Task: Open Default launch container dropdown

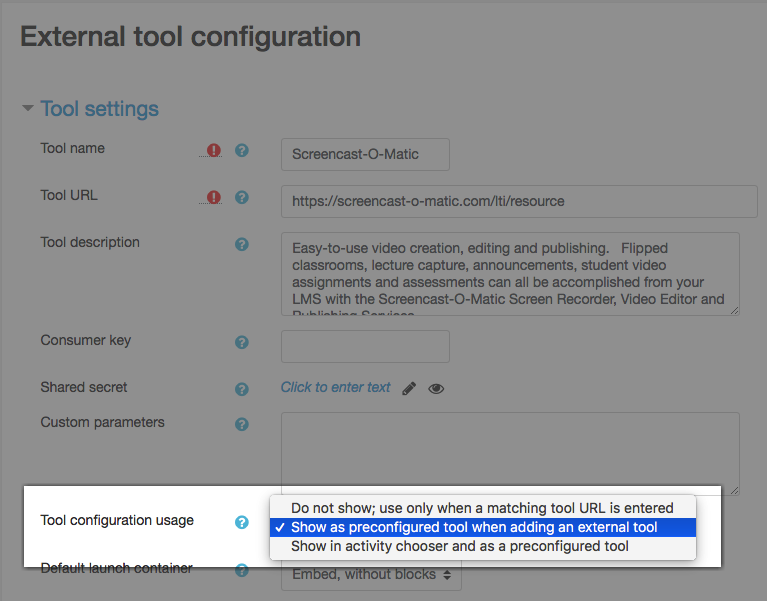Action: (371, 574)
